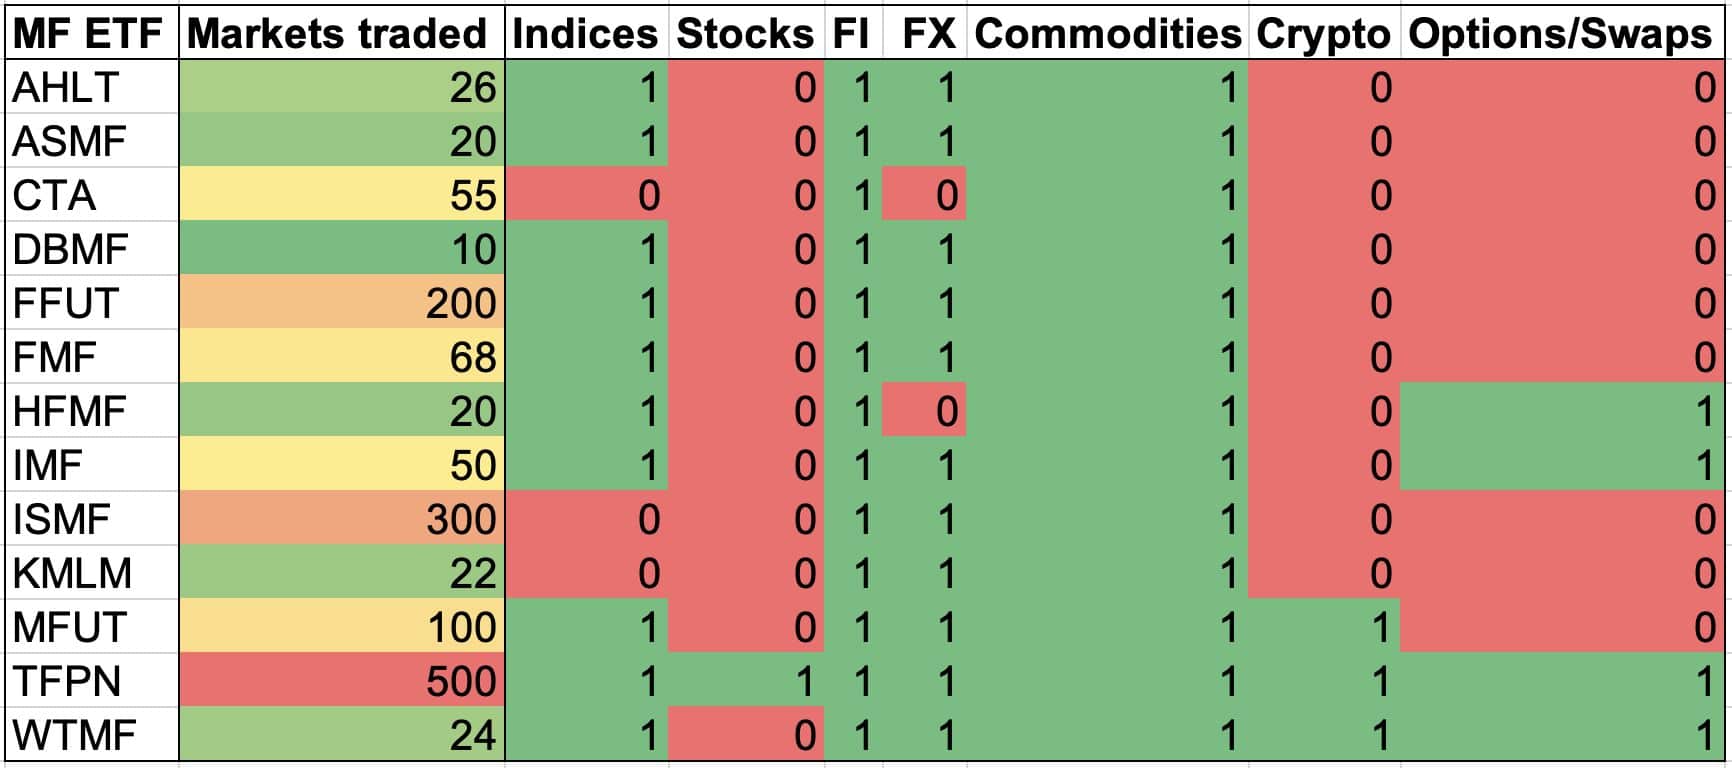Click the 'Stocks' column header
This screenshot has height=768, width=1732.
pos(745,34)
